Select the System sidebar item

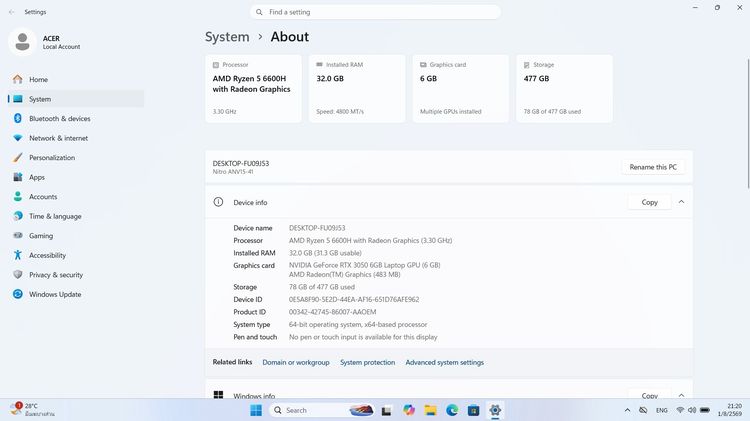(76, 99)
